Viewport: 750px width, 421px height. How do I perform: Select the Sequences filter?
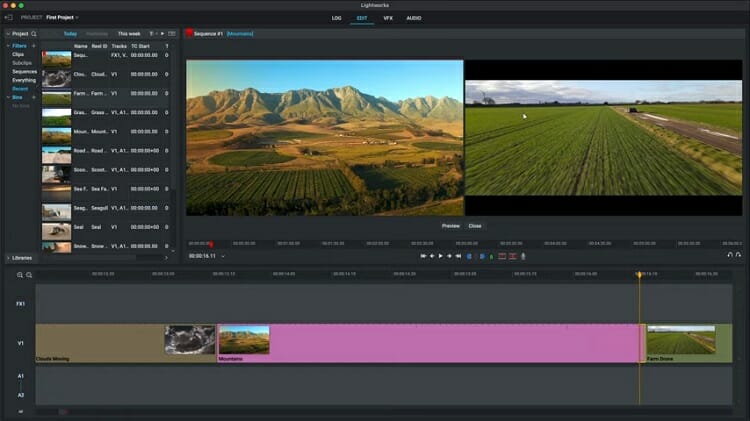pyautogui.click(x=24, y=72)
